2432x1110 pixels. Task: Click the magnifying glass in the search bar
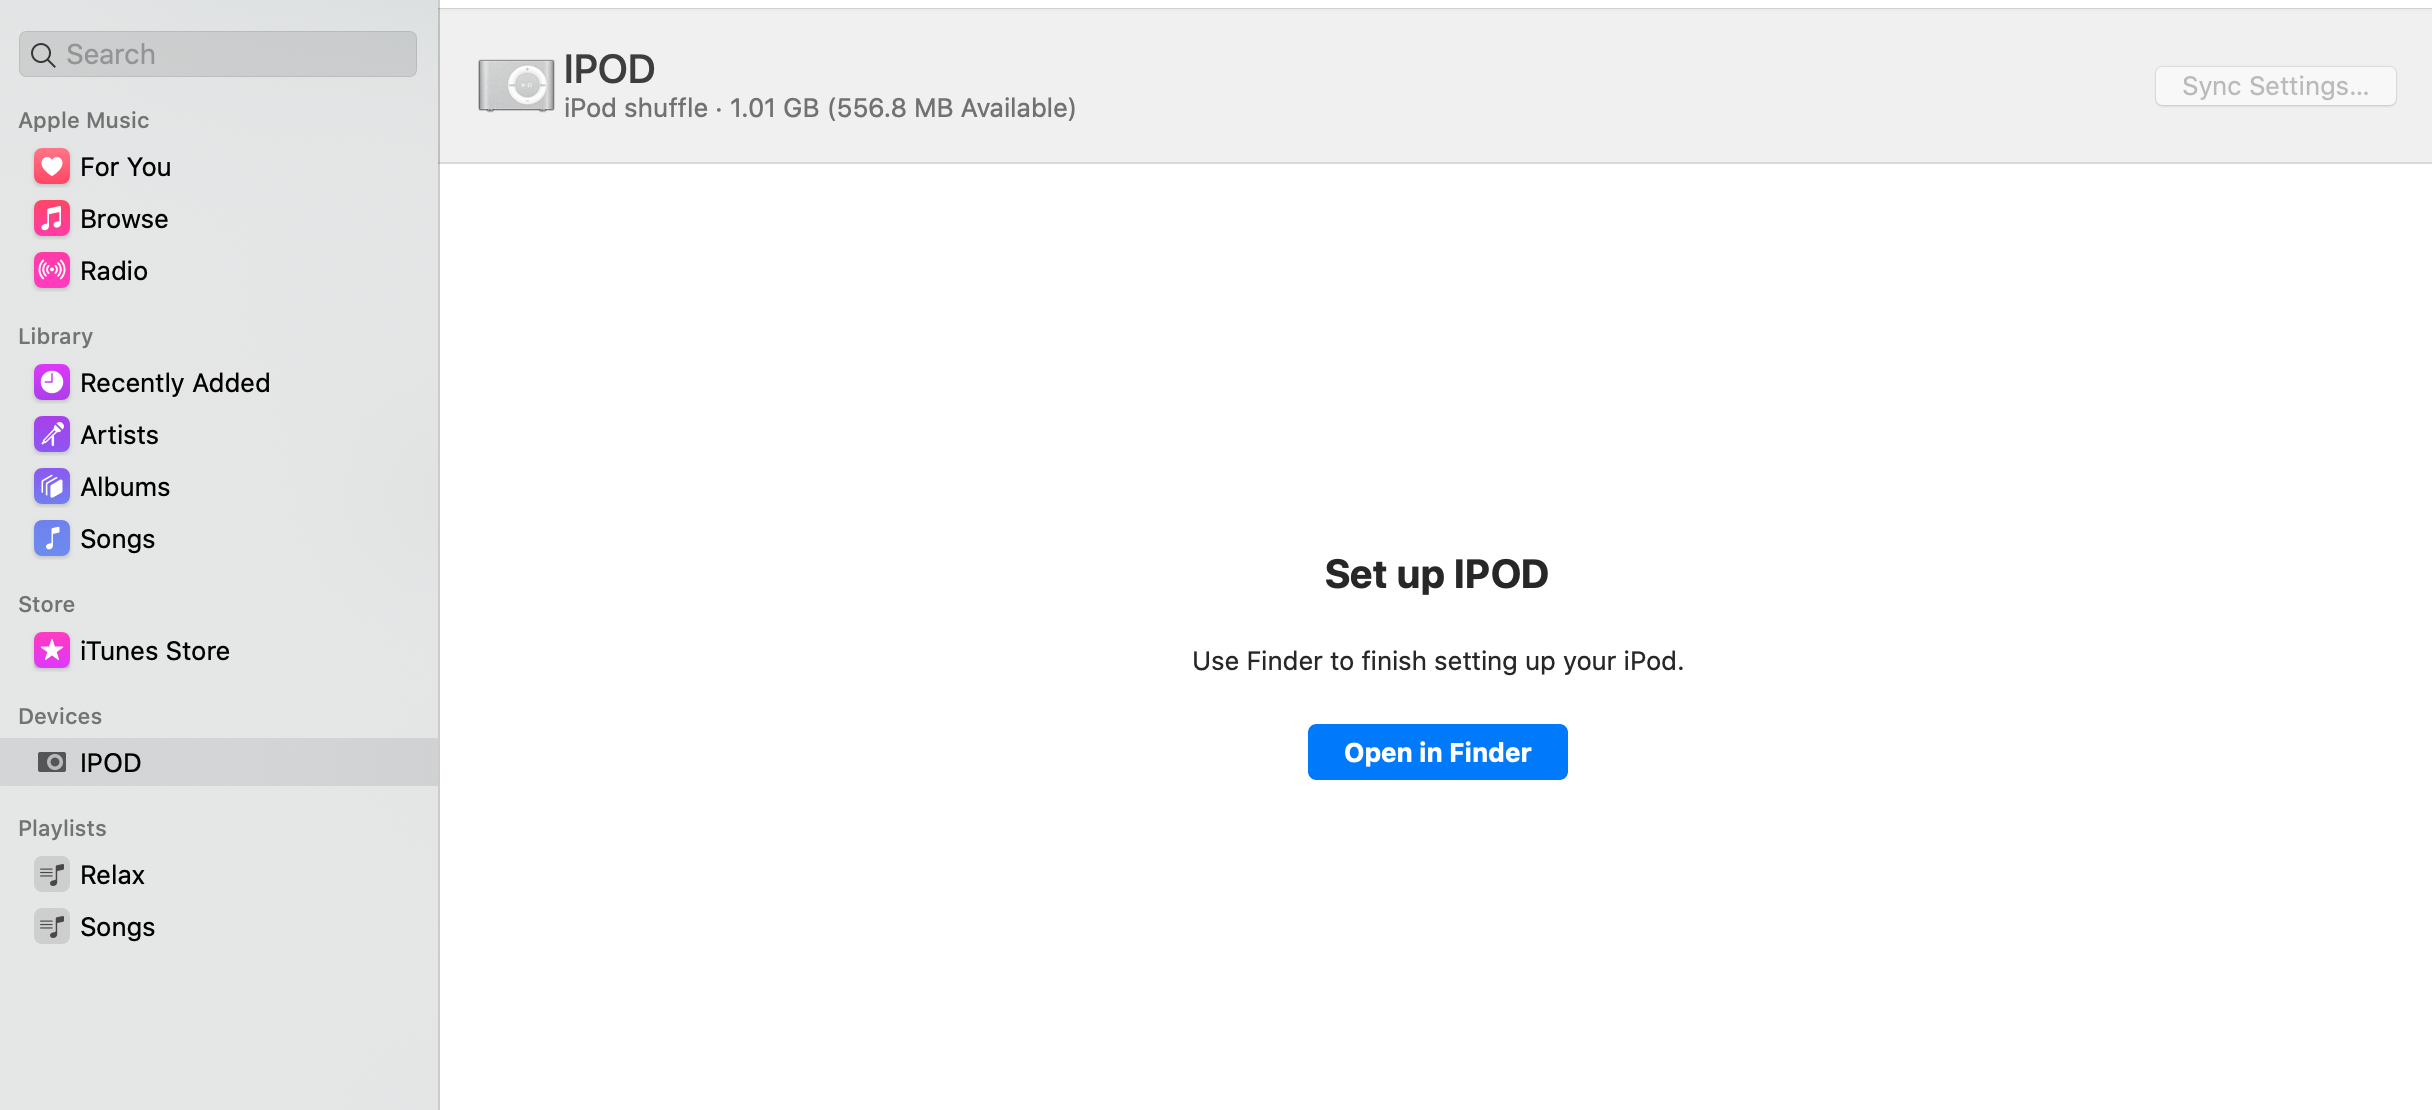[43, 54]
